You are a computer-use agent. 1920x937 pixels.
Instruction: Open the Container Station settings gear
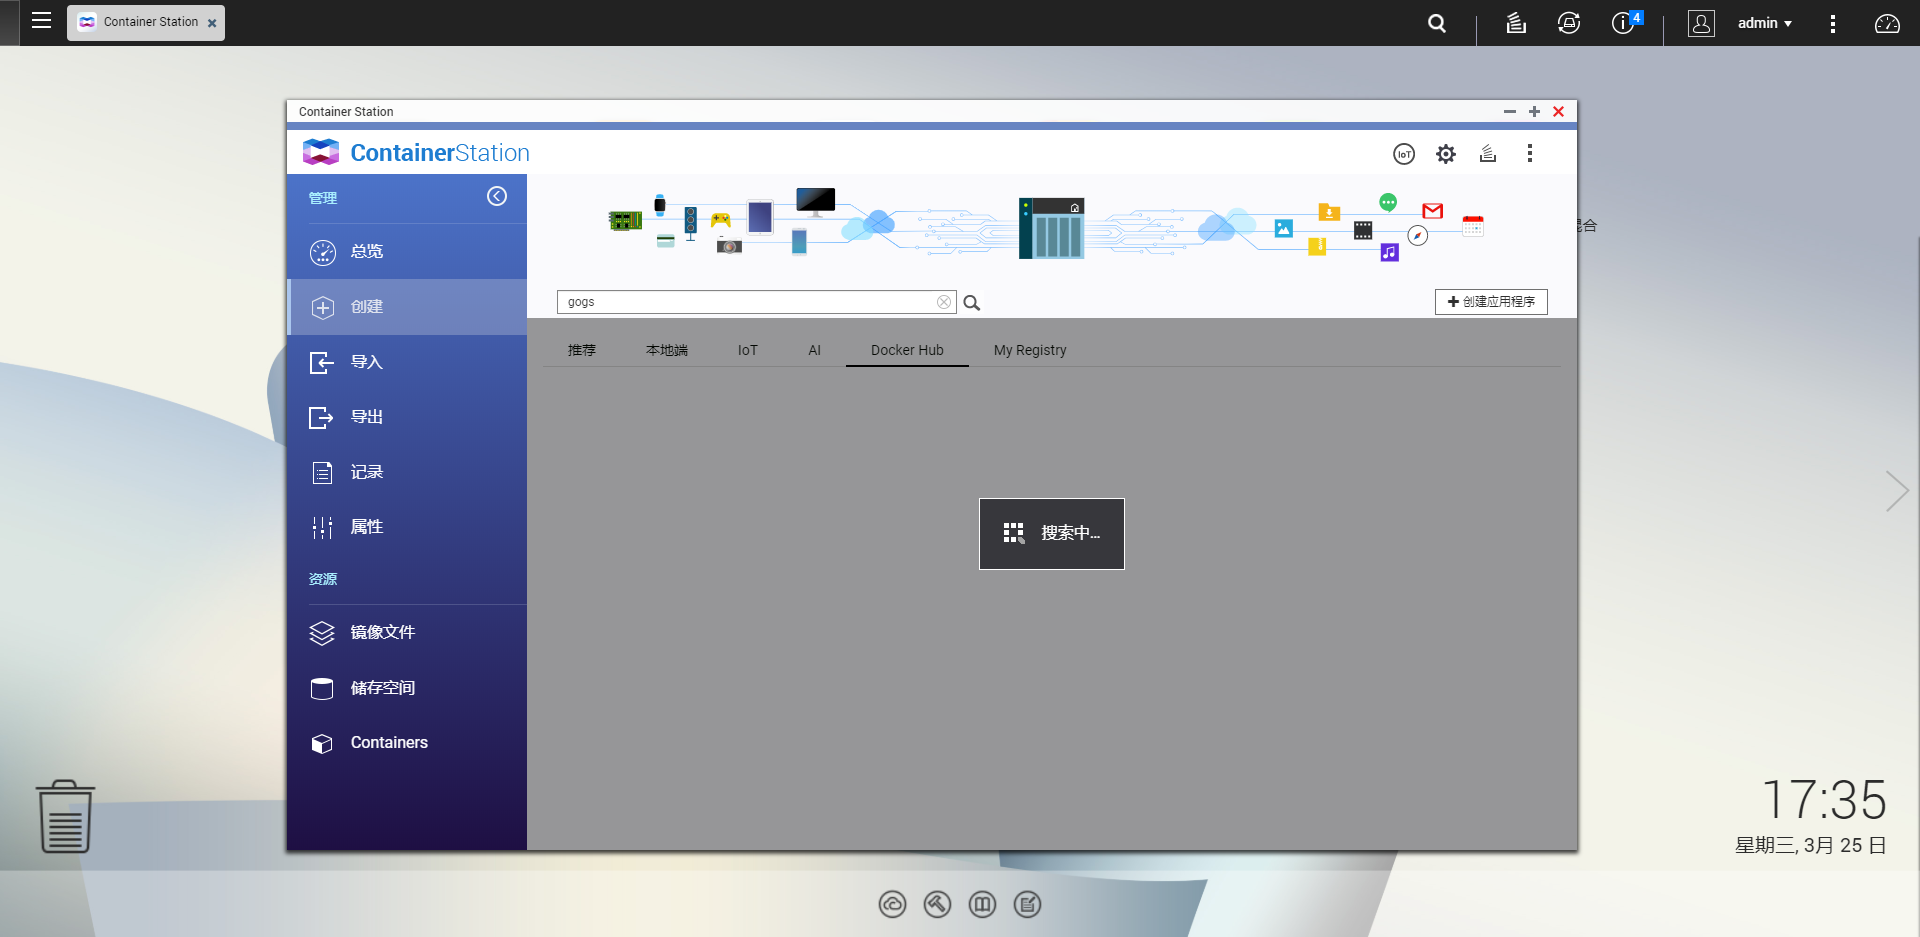coord(1445,153)
